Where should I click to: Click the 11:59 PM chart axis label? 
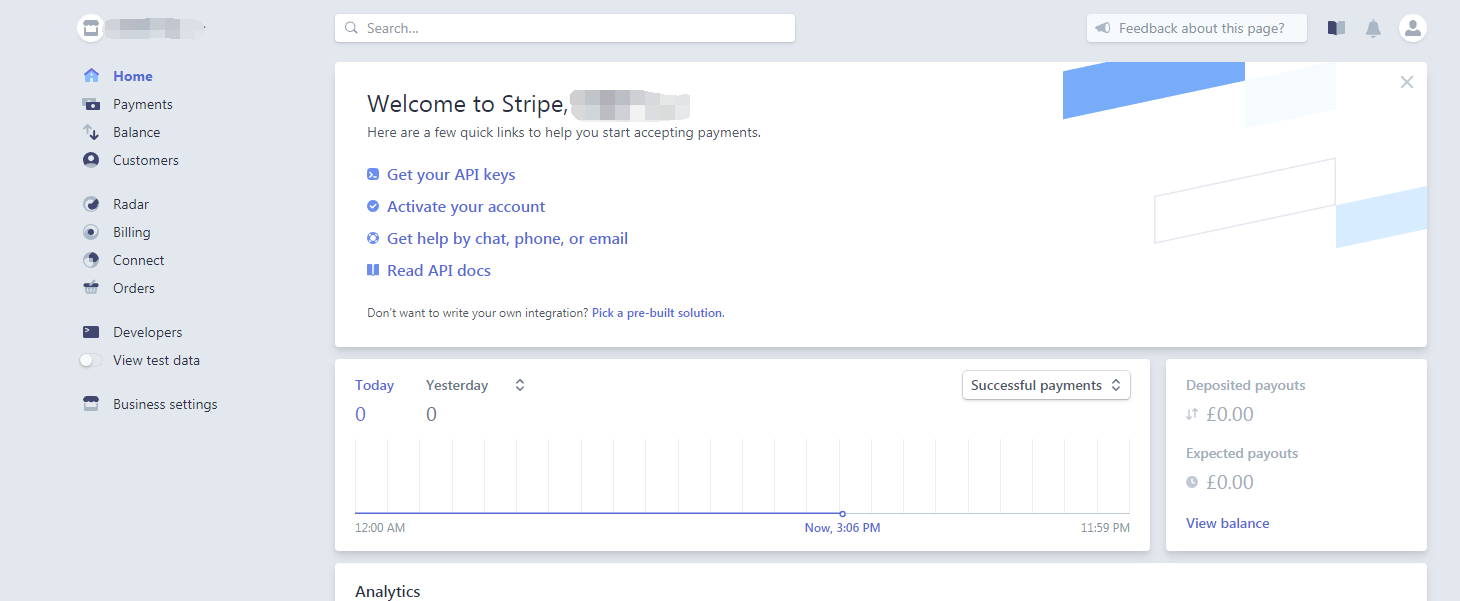pos(1105,528)
